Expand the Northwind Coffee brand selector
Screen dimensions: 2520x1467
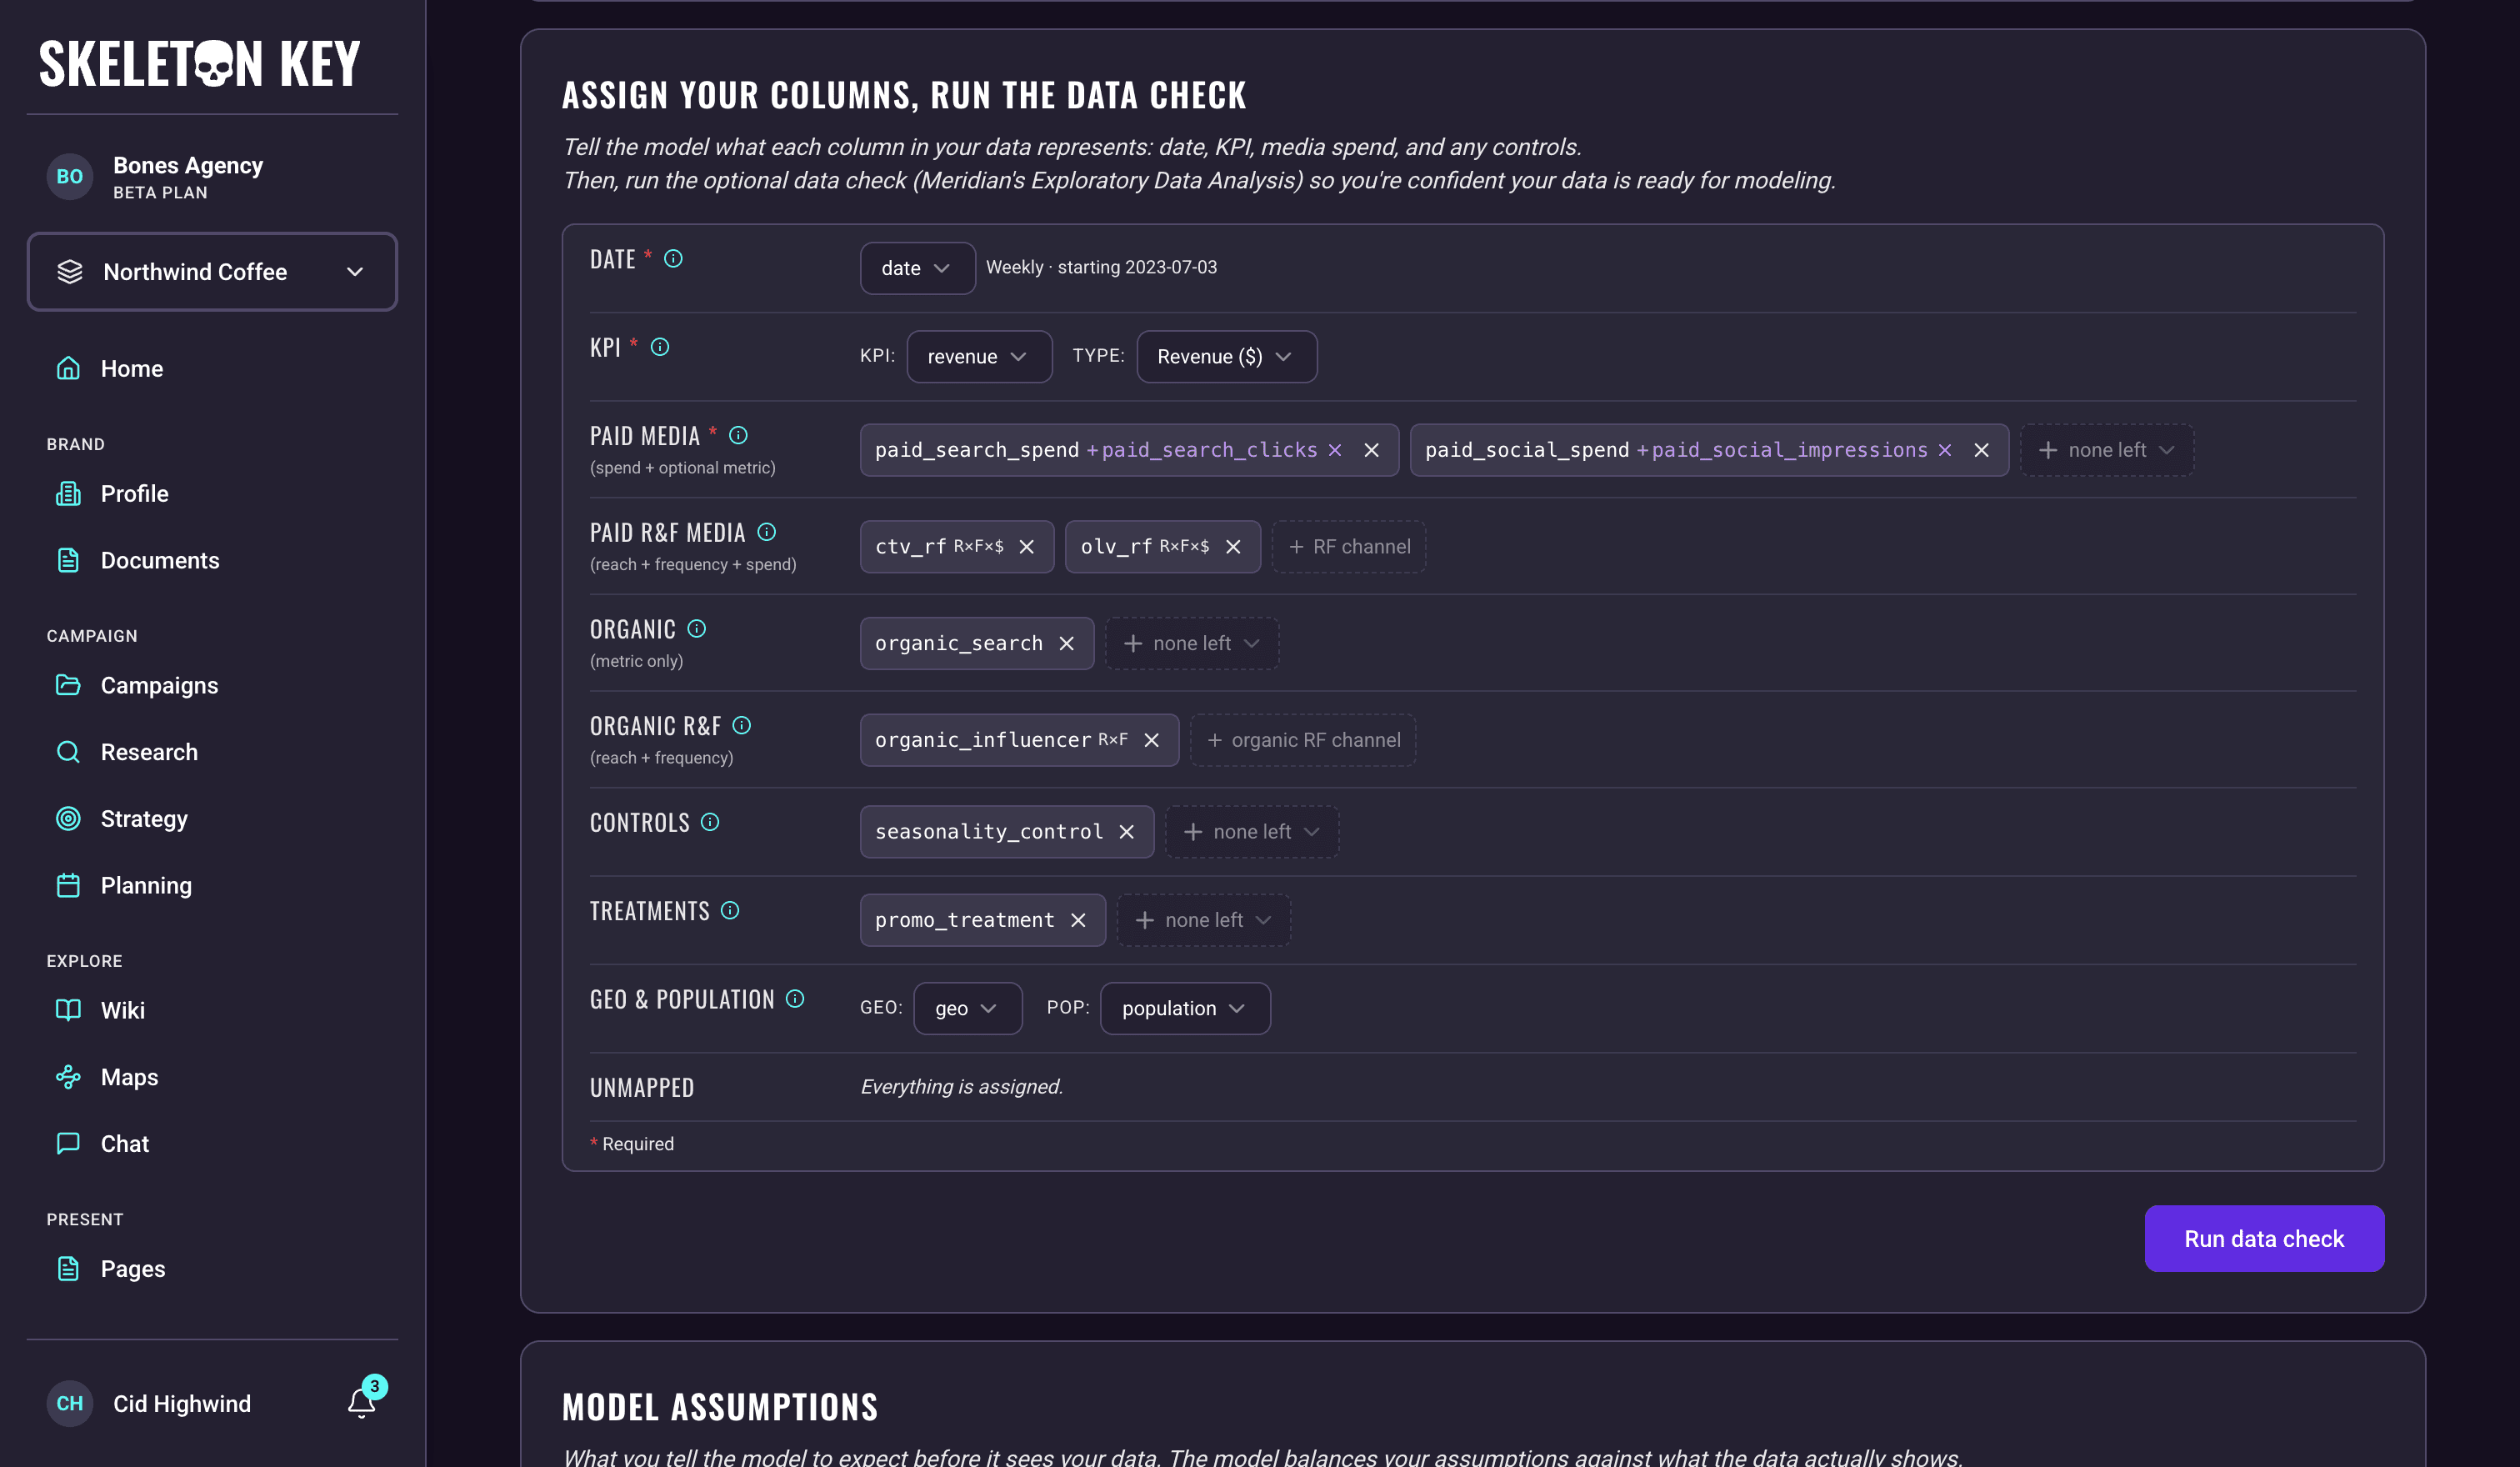click(x=212, y=272)
